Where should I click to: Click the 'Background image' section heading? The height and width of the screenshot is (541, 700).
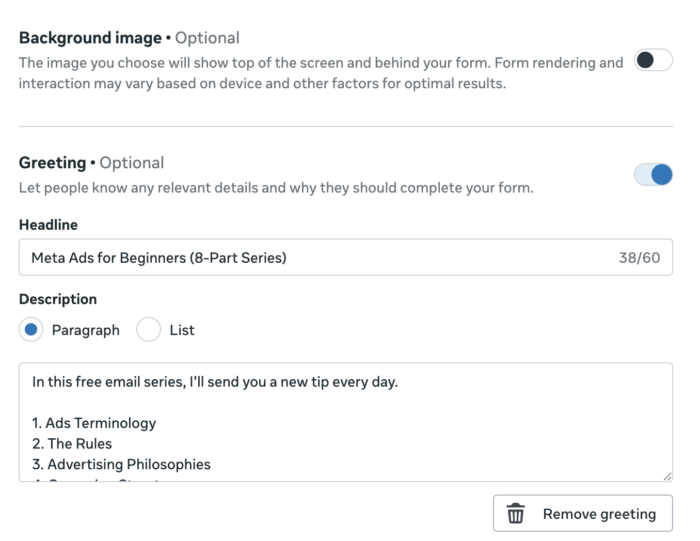(x=90, y=38)
